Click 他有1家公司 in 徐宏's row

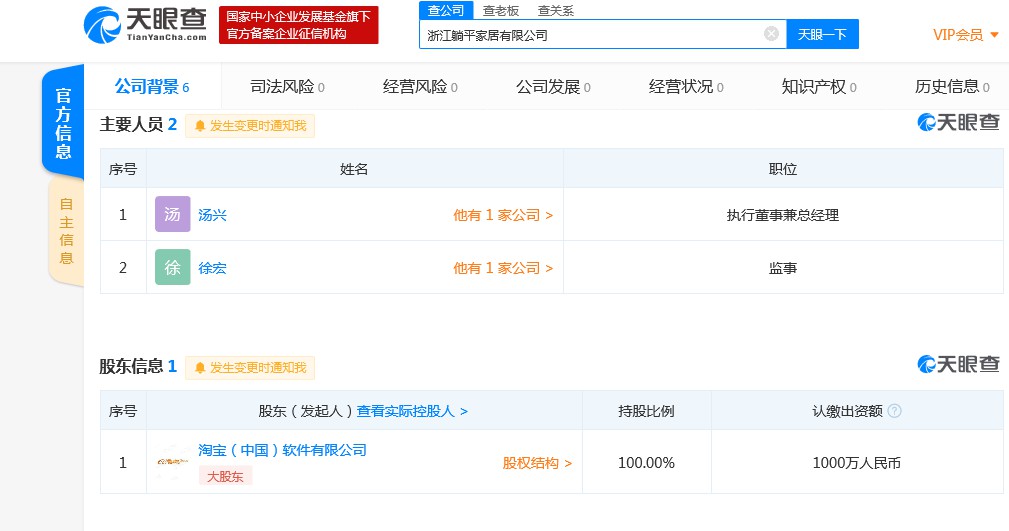click(x=503, y=268)
